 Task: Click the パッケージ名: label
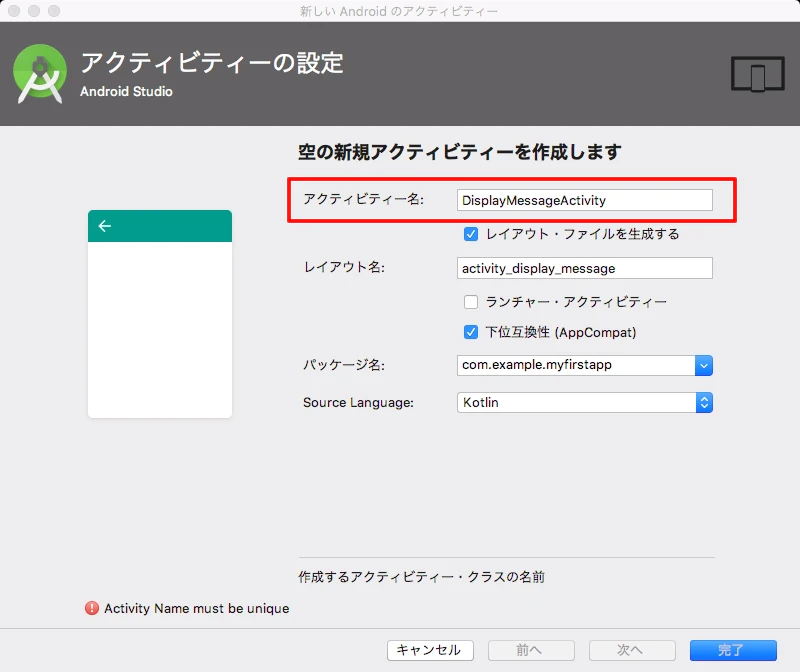(344, 365)
